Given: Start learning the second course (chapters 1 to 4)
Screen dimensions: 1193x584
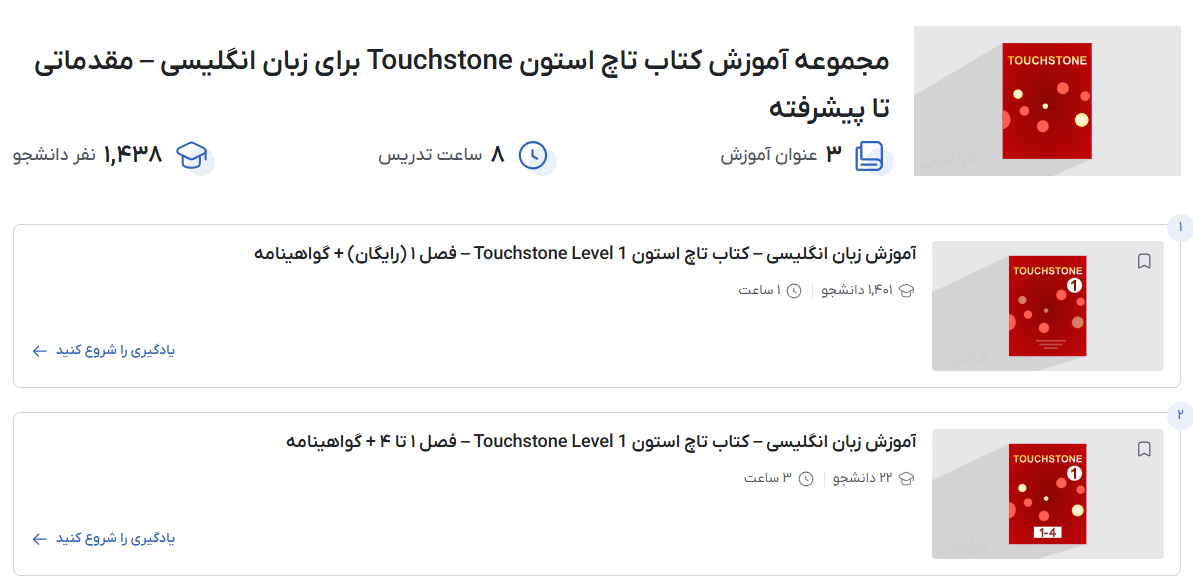Looking at the screenshot, I should point(104,539).
